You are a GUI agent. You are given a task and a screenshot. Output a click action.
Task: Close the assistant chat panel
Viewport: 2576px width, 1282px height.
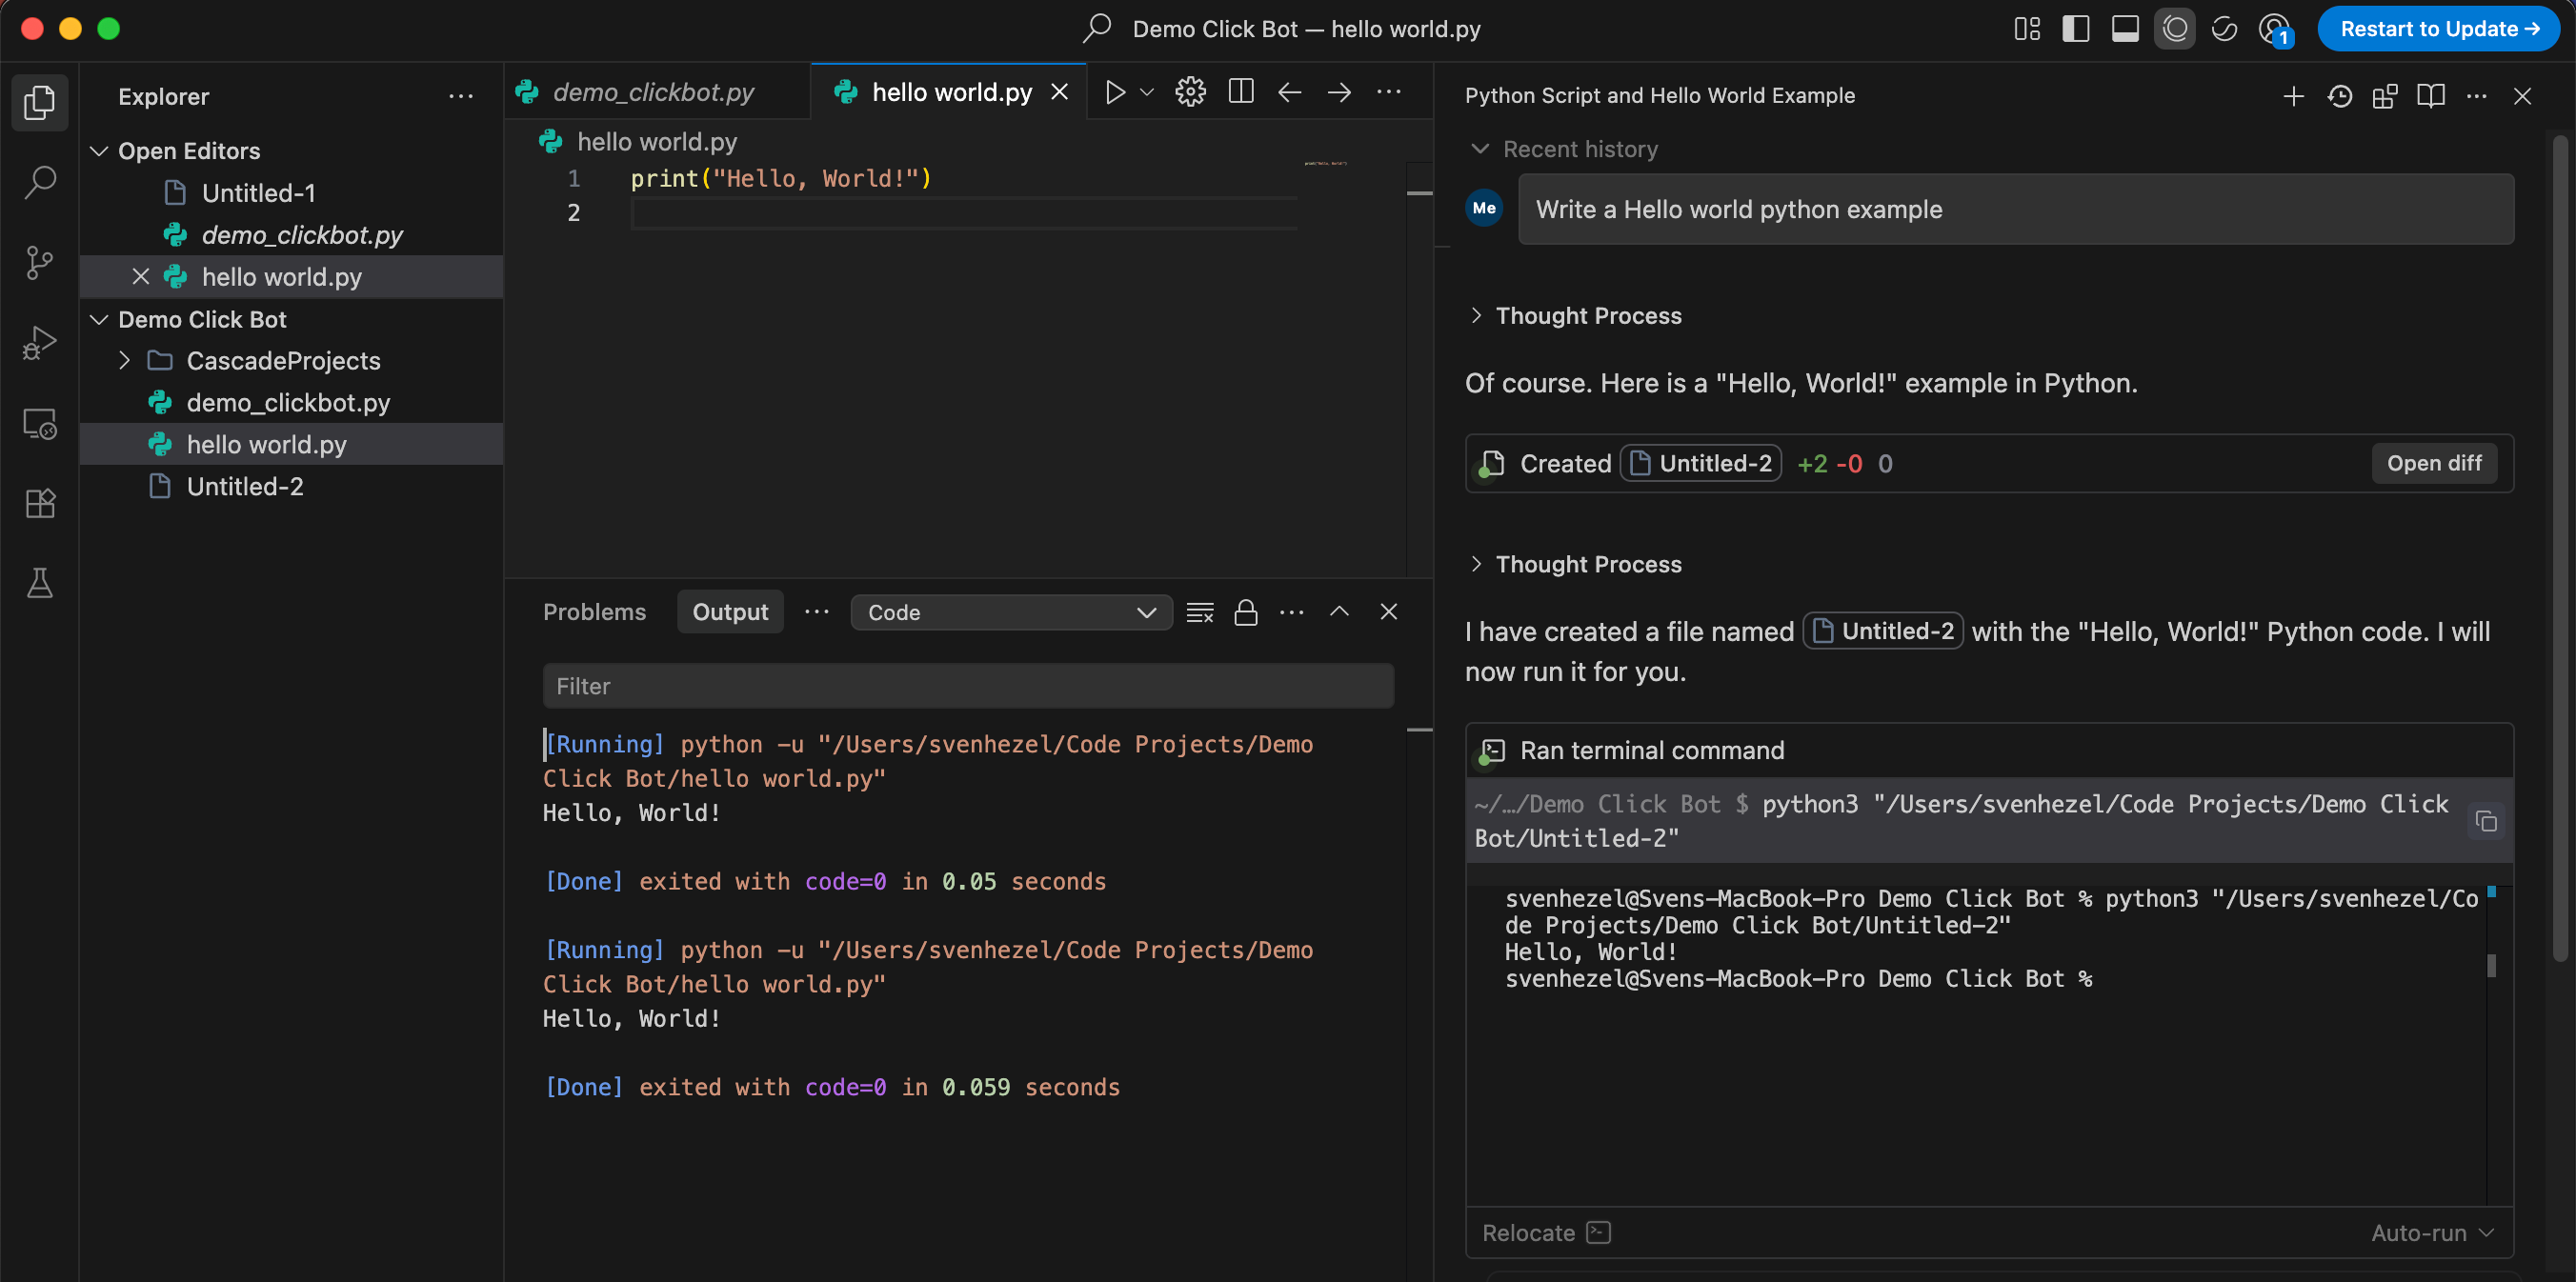click(x=2522, y=96)
